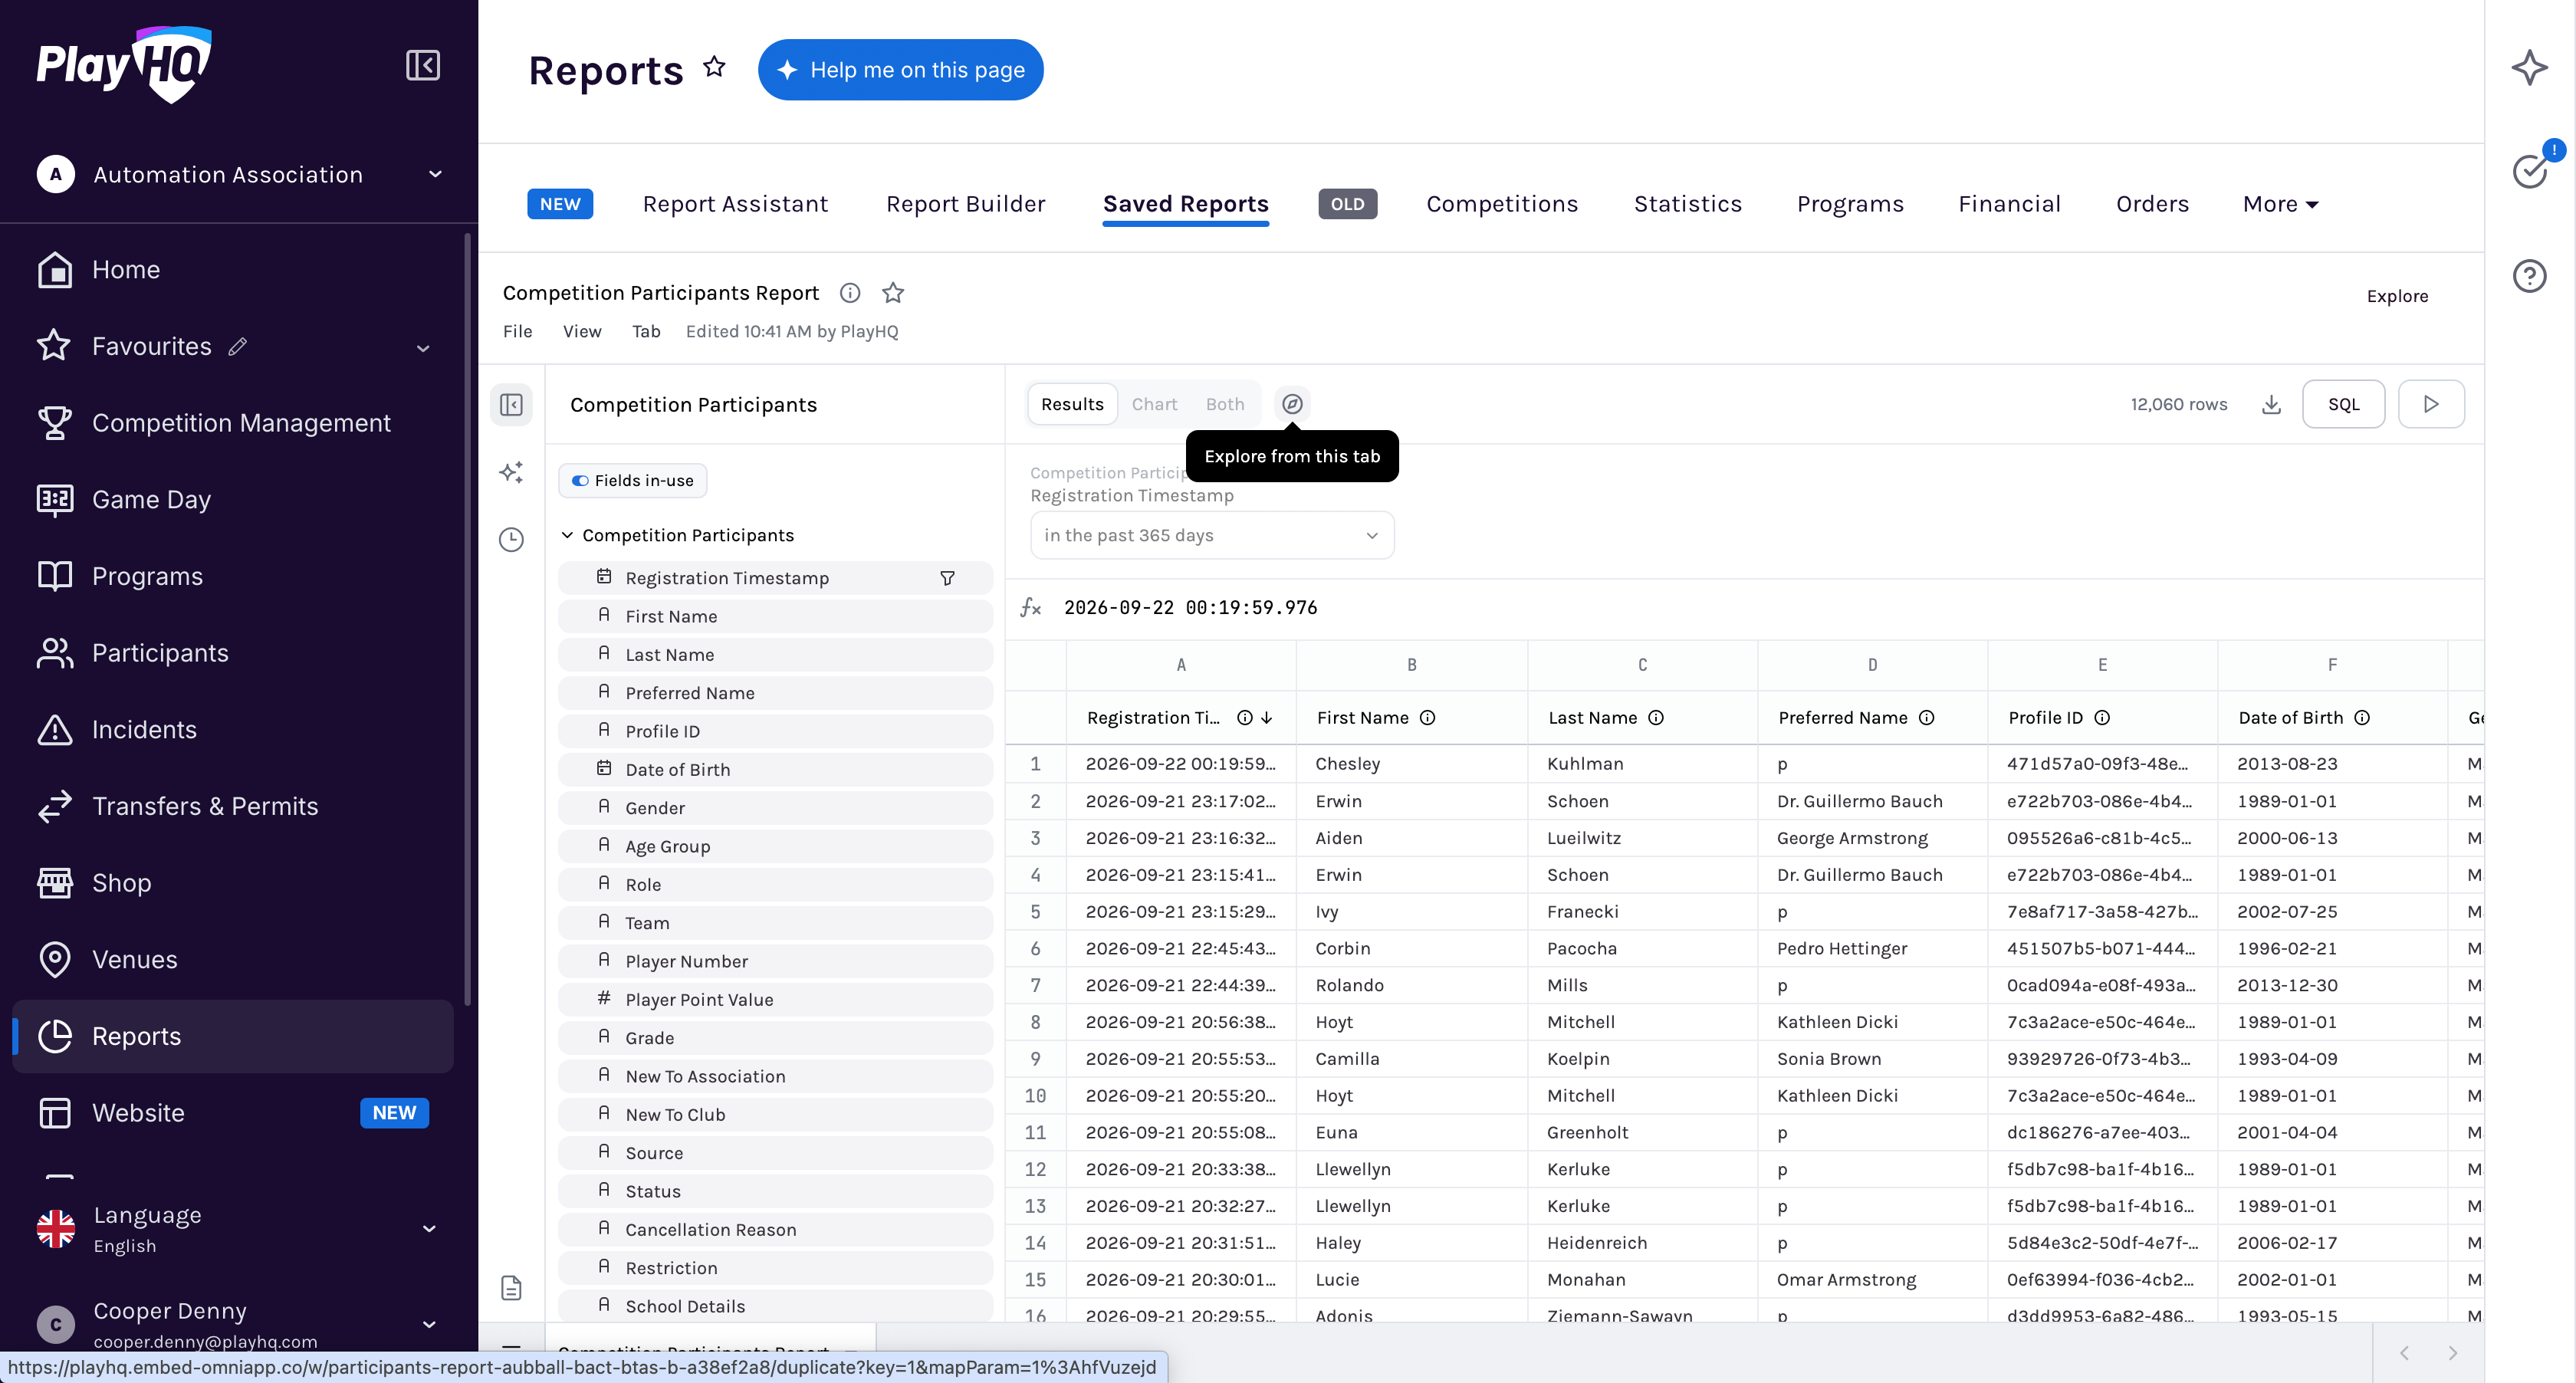Open the Report Builder tab
The height and width of the screenshot is (1383, 2576).
pyautogui.click(x=965, y=204)
